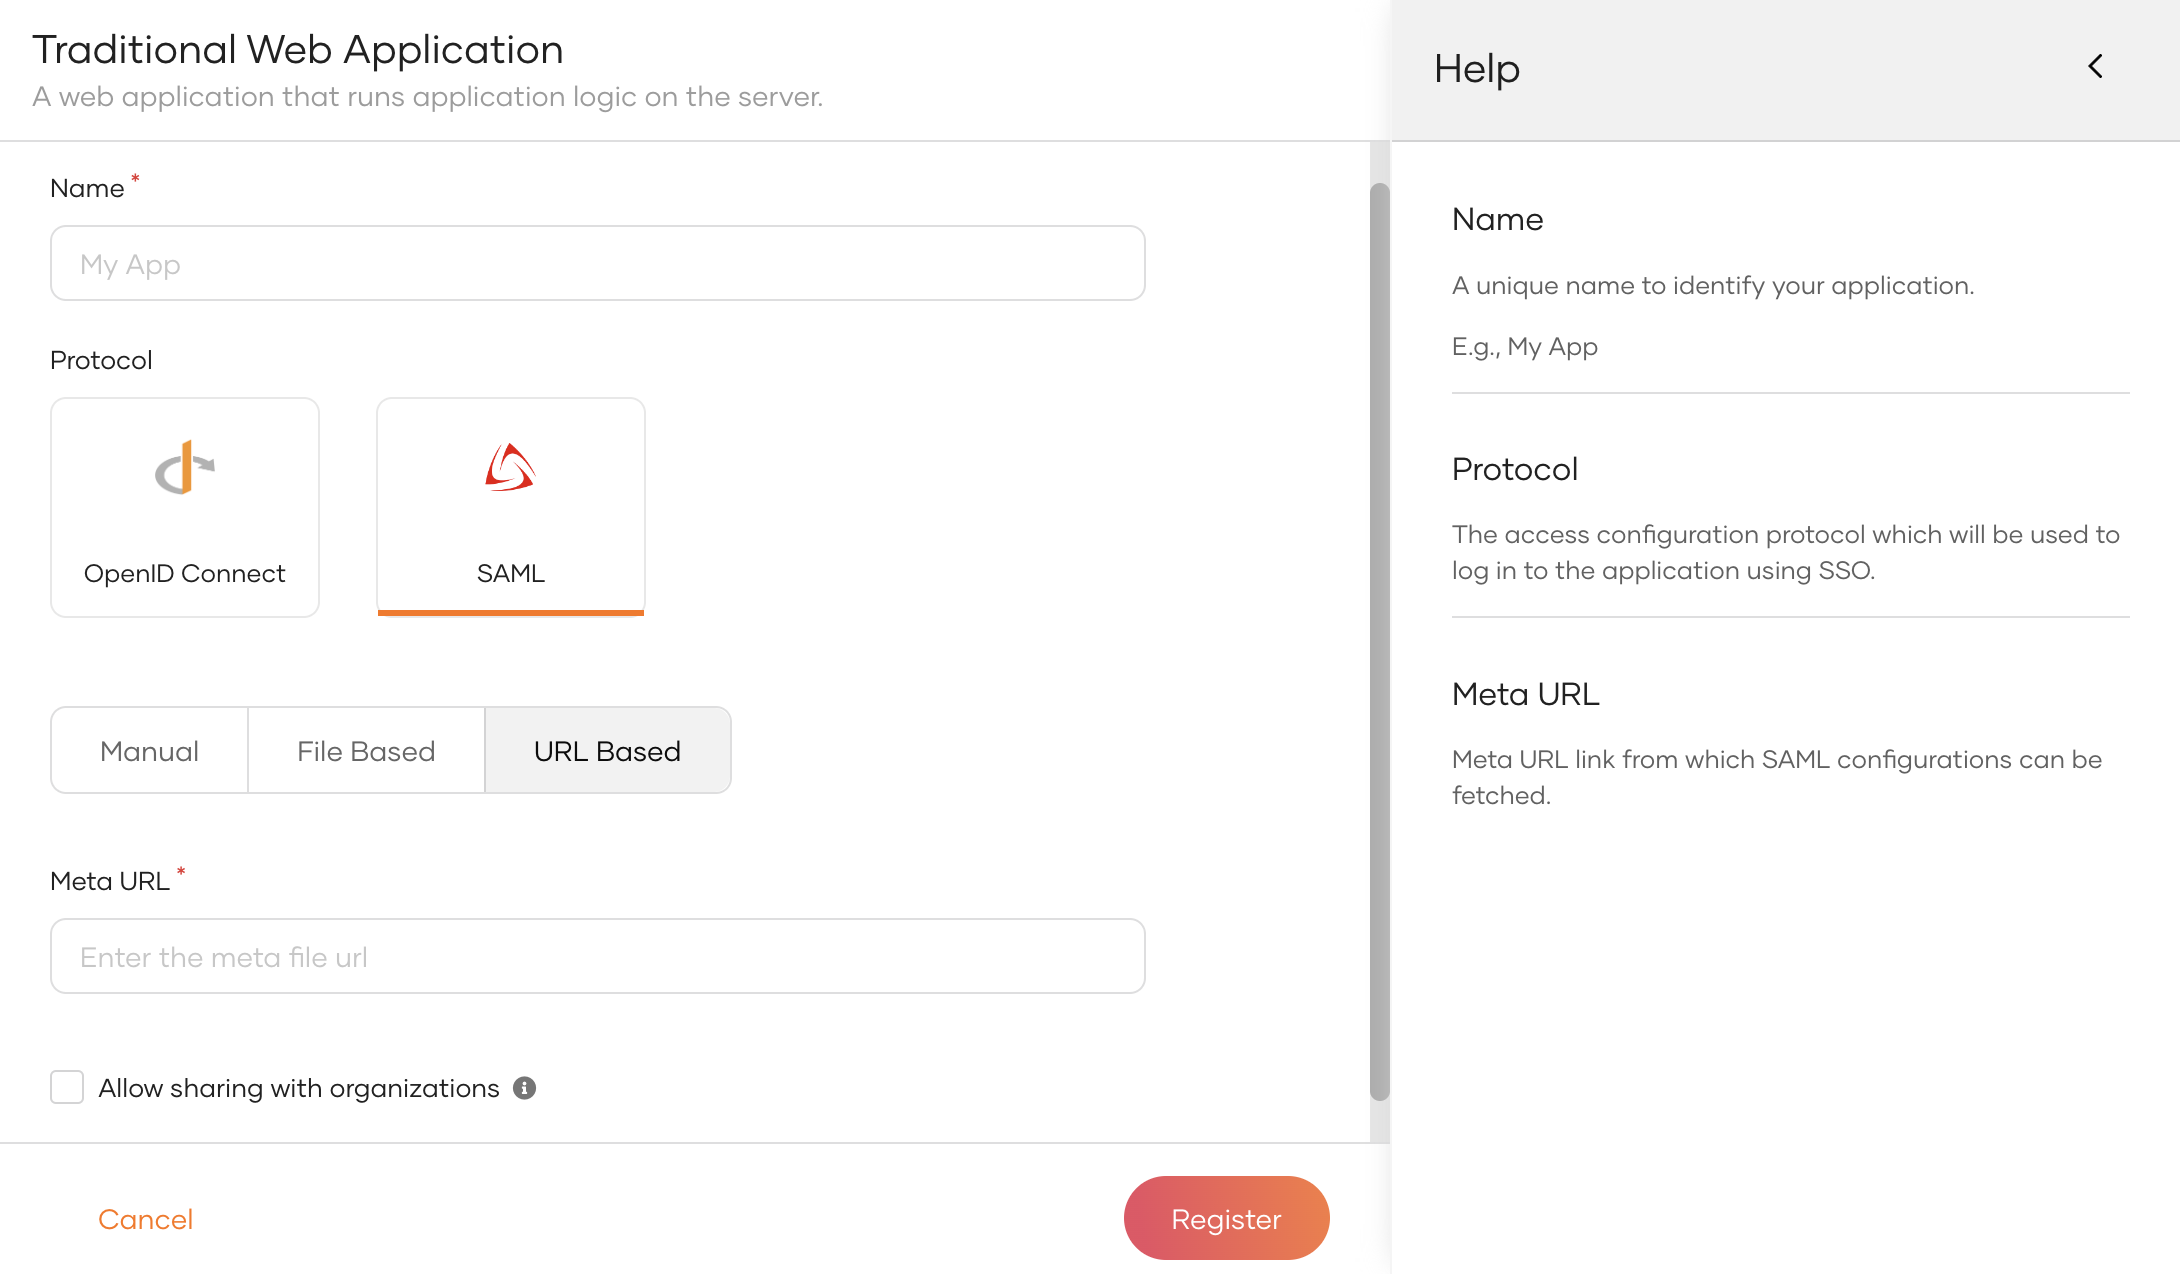
Task: Enable Allow sharing with organizations checkbox
Action: [67, 1087]
